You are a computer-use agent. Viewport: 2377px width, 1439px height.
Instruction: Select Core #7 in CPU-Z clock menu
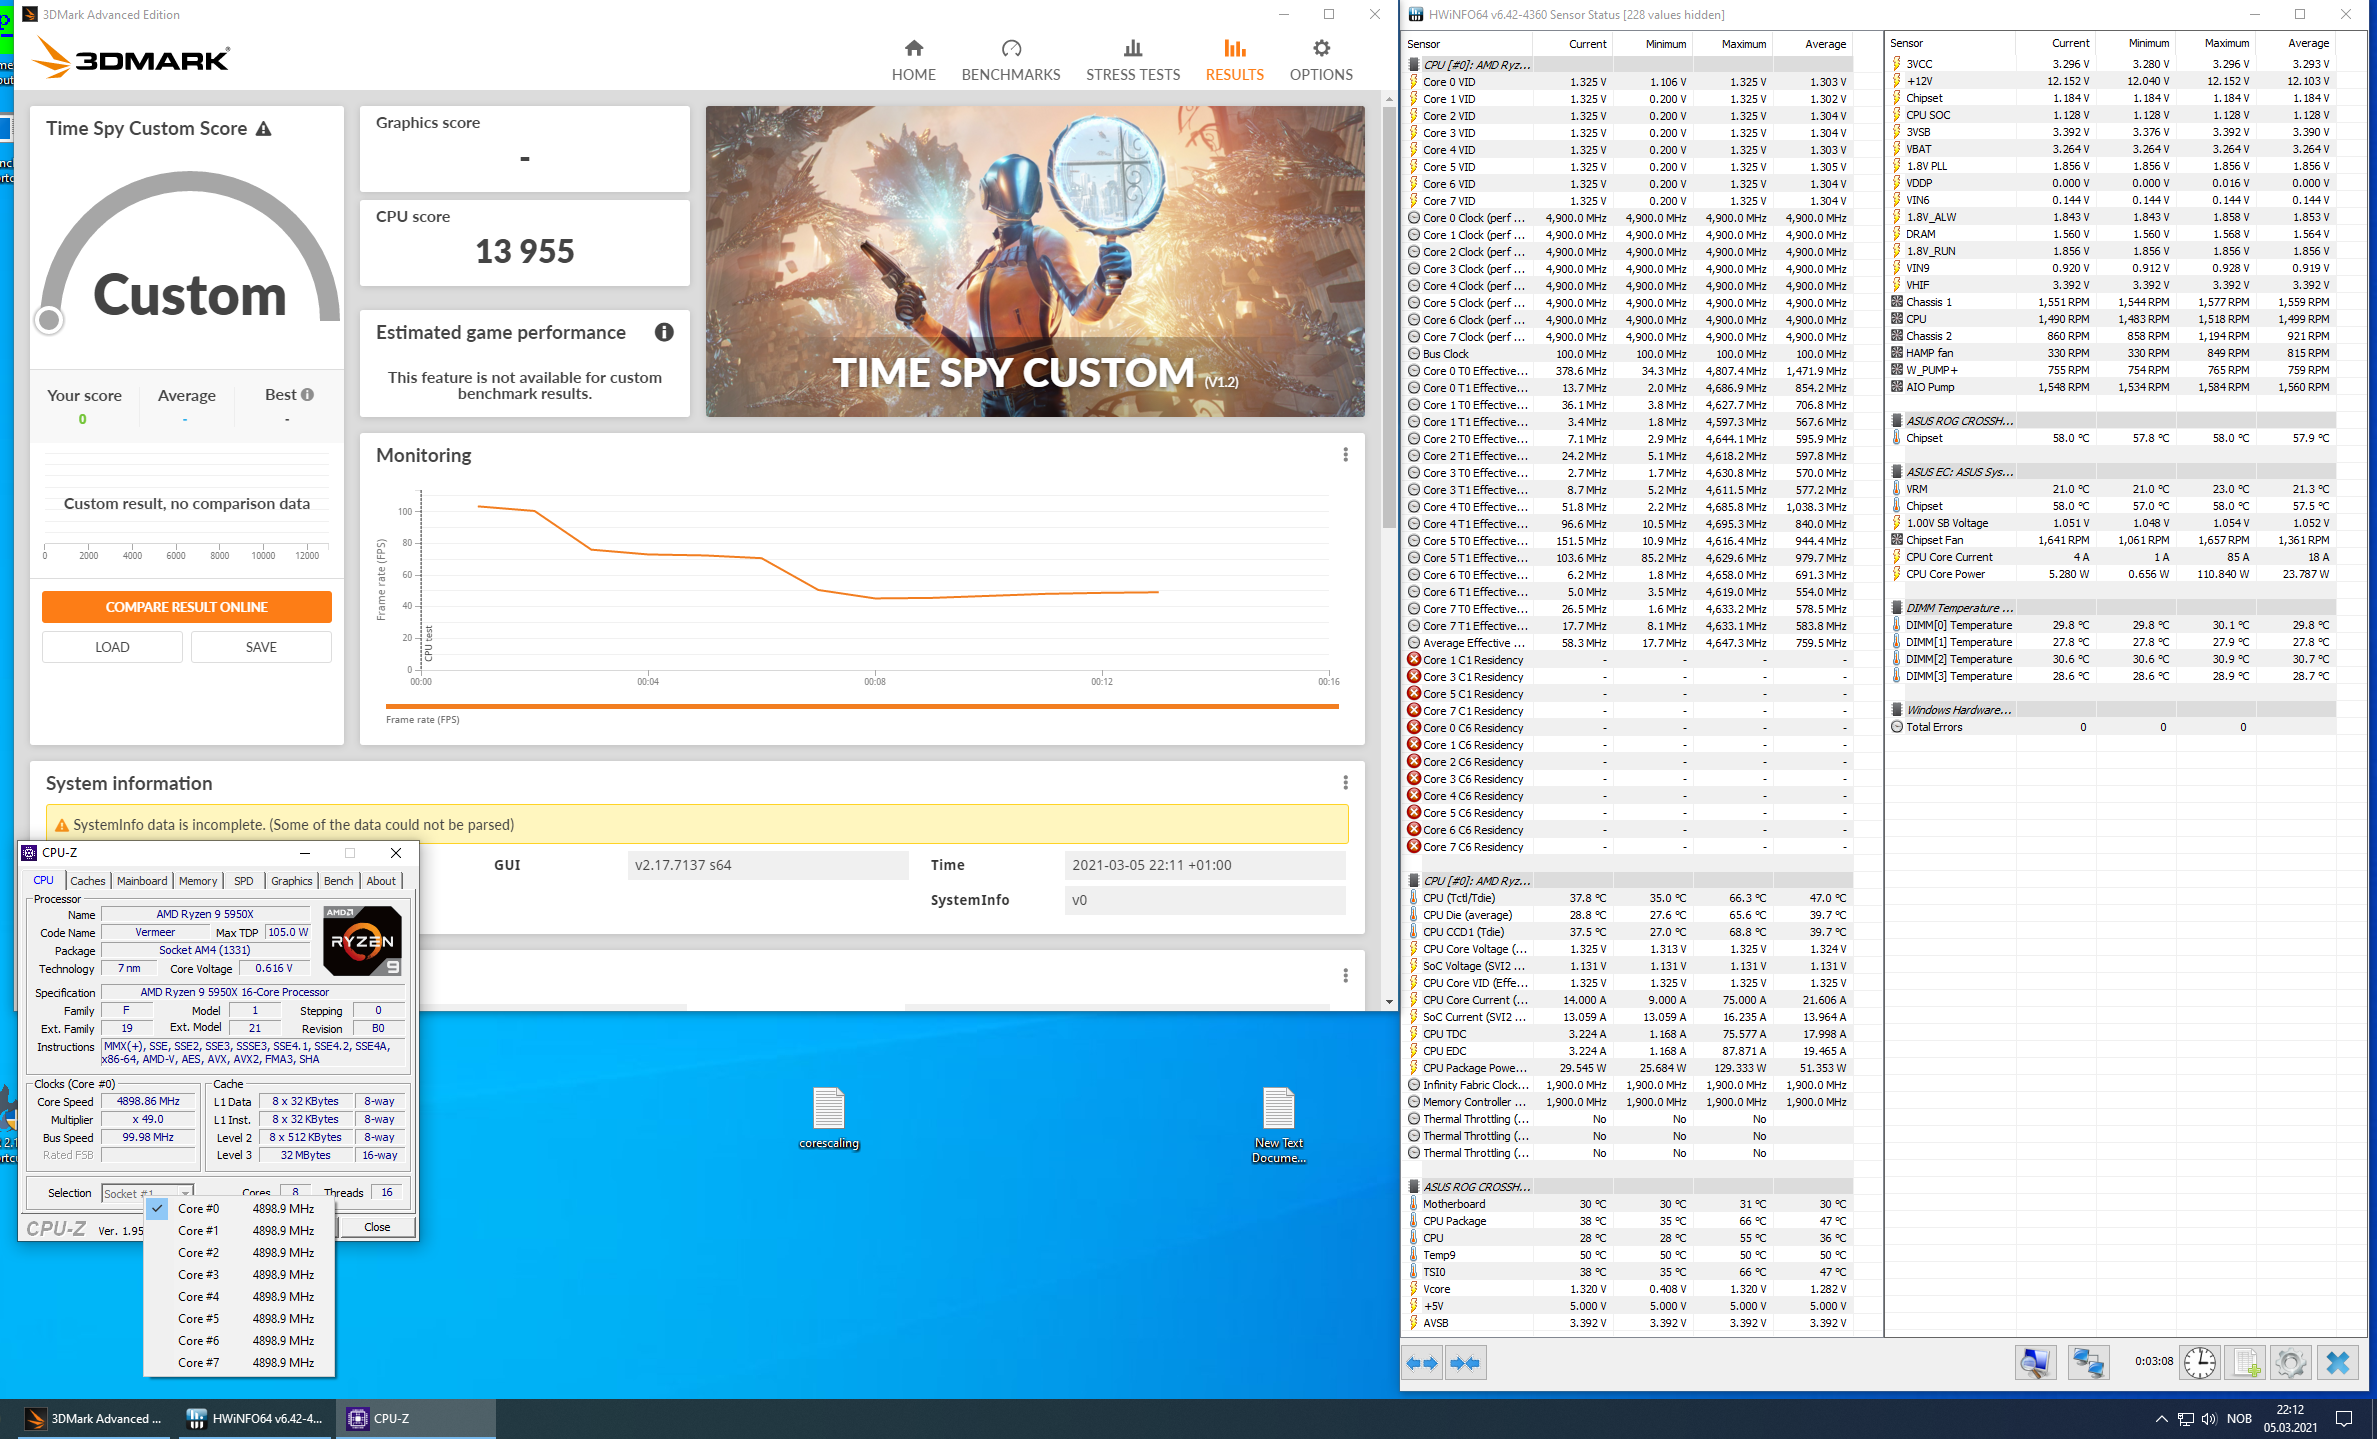[239, 1363]
